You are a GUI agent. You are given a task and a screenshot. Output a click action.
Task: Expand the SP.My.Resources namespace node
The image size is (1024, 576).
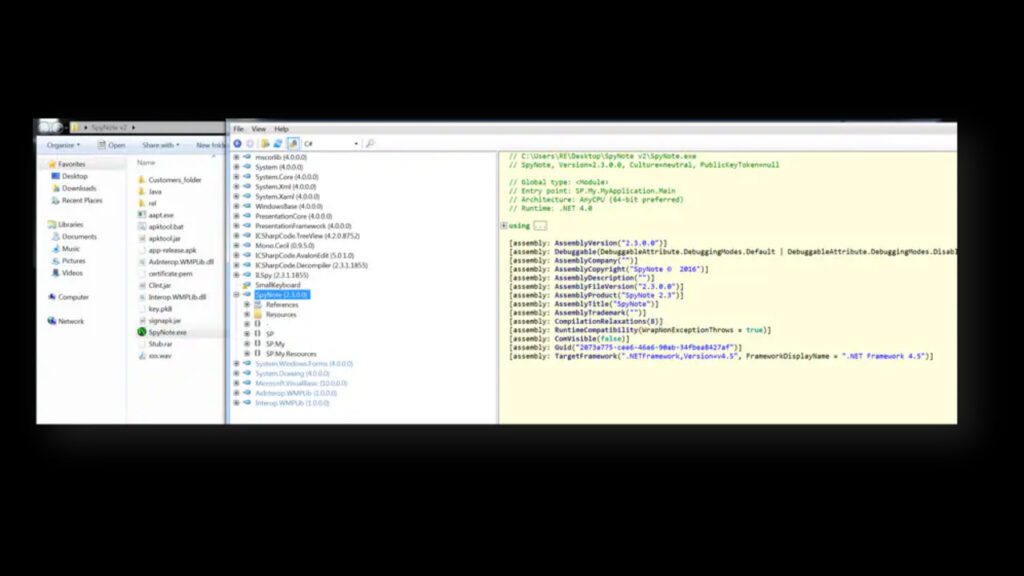pyautogui.click(x=247, y=354)
